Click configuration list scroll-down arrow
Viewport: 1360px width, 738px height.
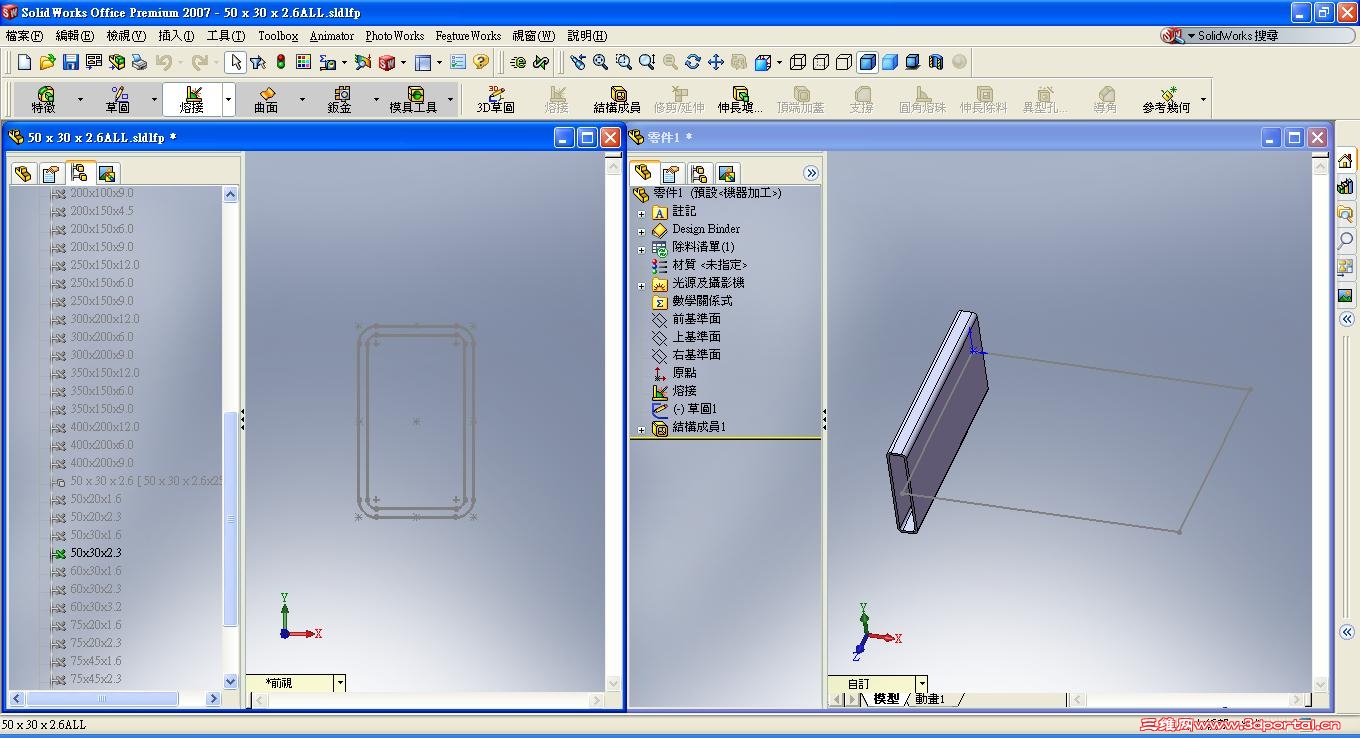(231, 681)
